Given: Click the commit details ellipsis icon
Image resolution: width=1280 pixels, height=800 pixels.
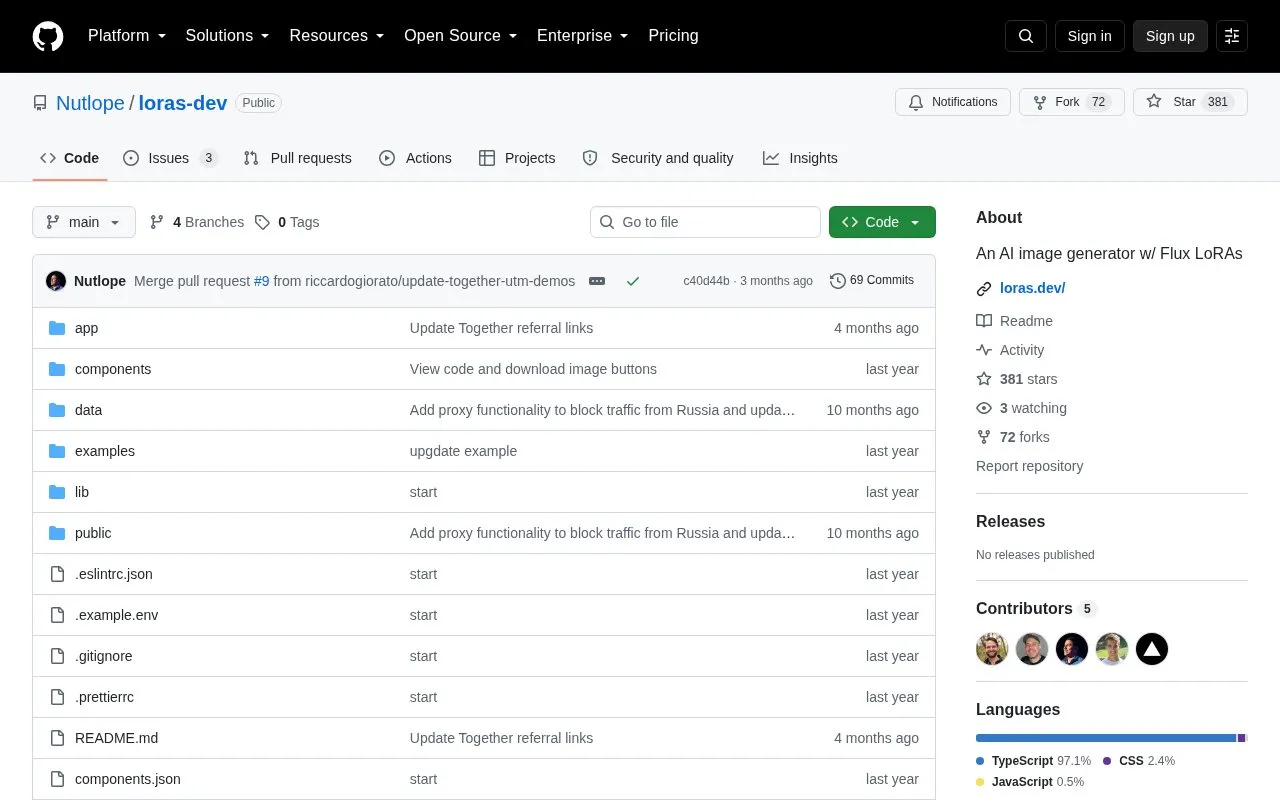Looking at the screenshot, I should pos(597,281).
